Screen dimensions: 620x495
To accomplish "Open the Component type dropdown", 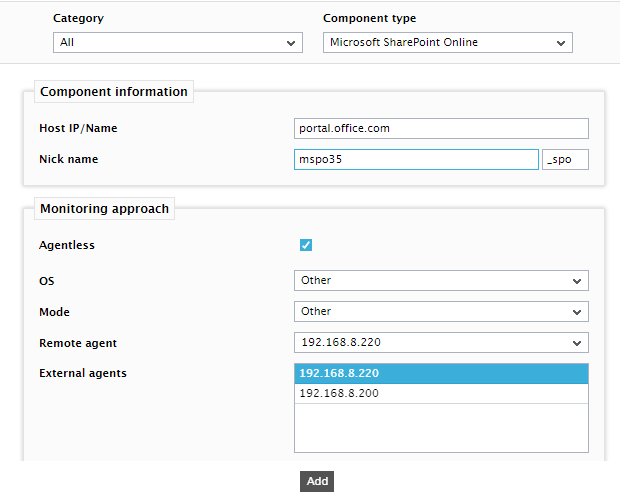I will coord(448,42).
